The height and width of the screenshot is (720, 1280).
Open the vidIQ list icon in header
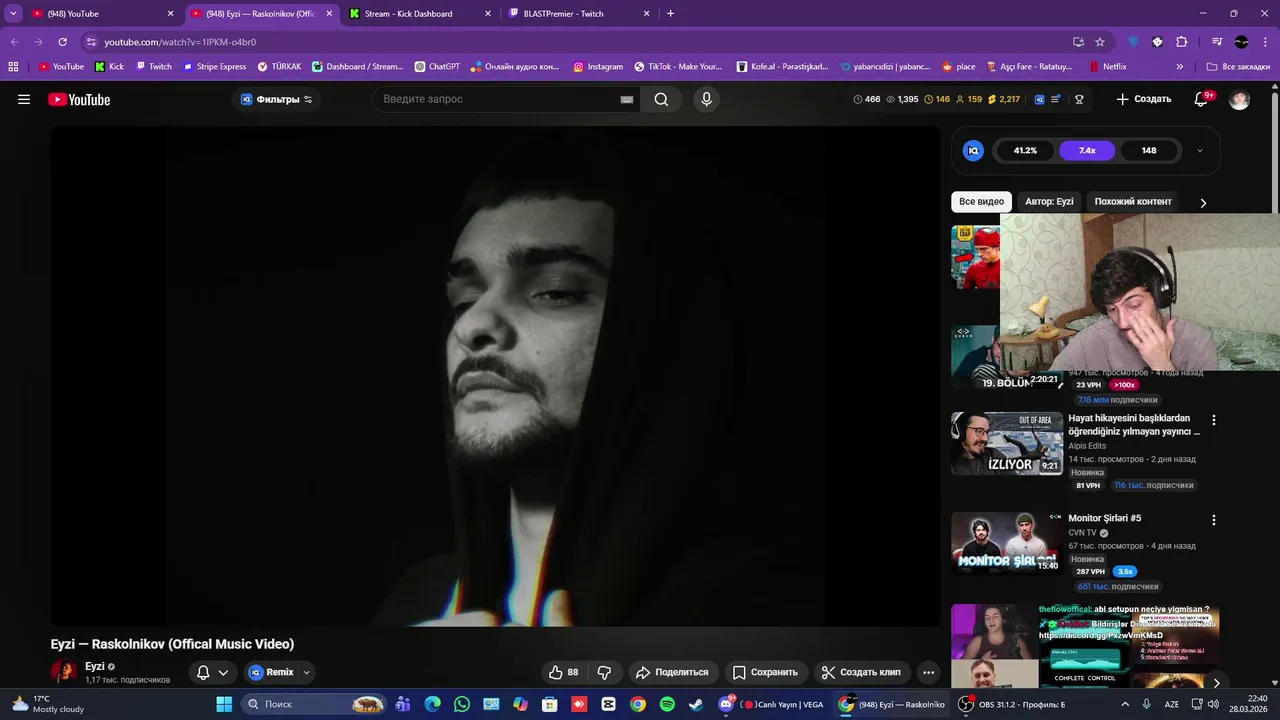pos(1055,99)
